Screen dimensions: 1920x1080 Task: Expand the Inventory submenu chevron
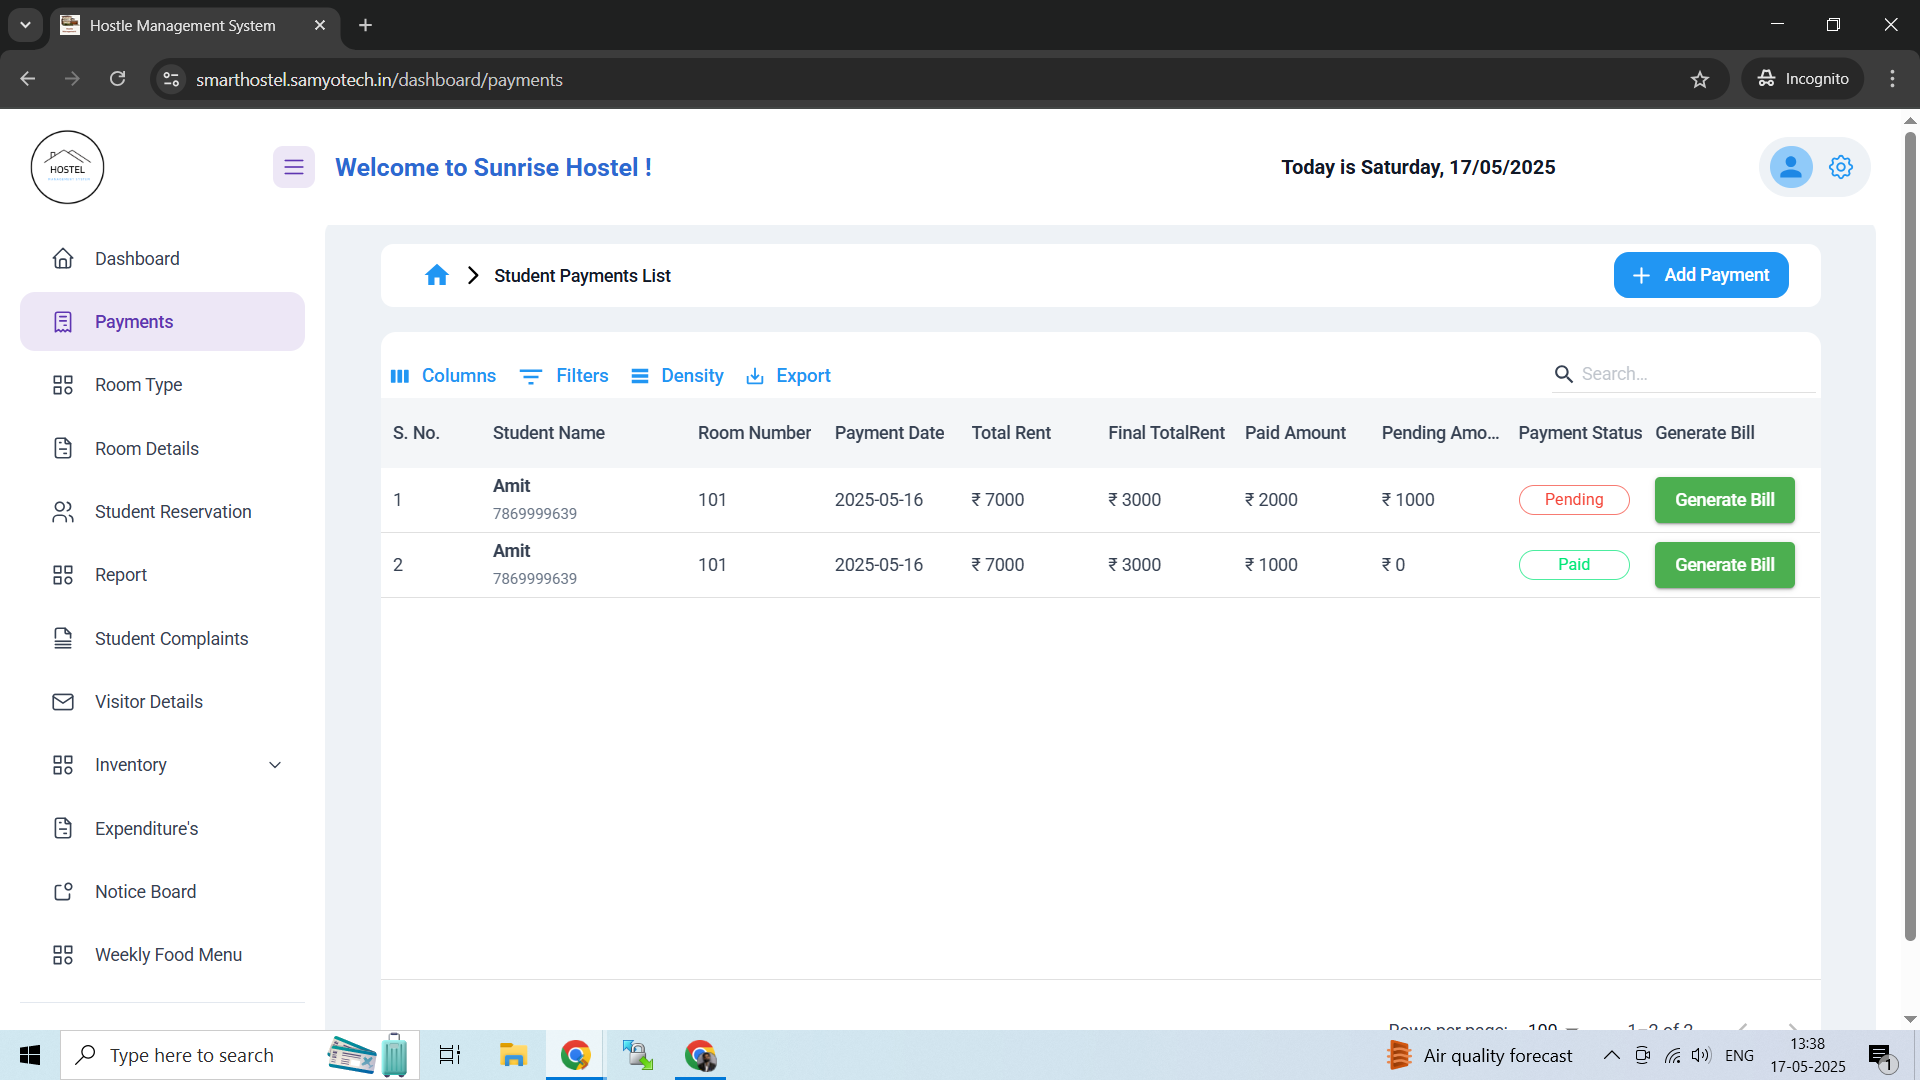pos(274,764)
